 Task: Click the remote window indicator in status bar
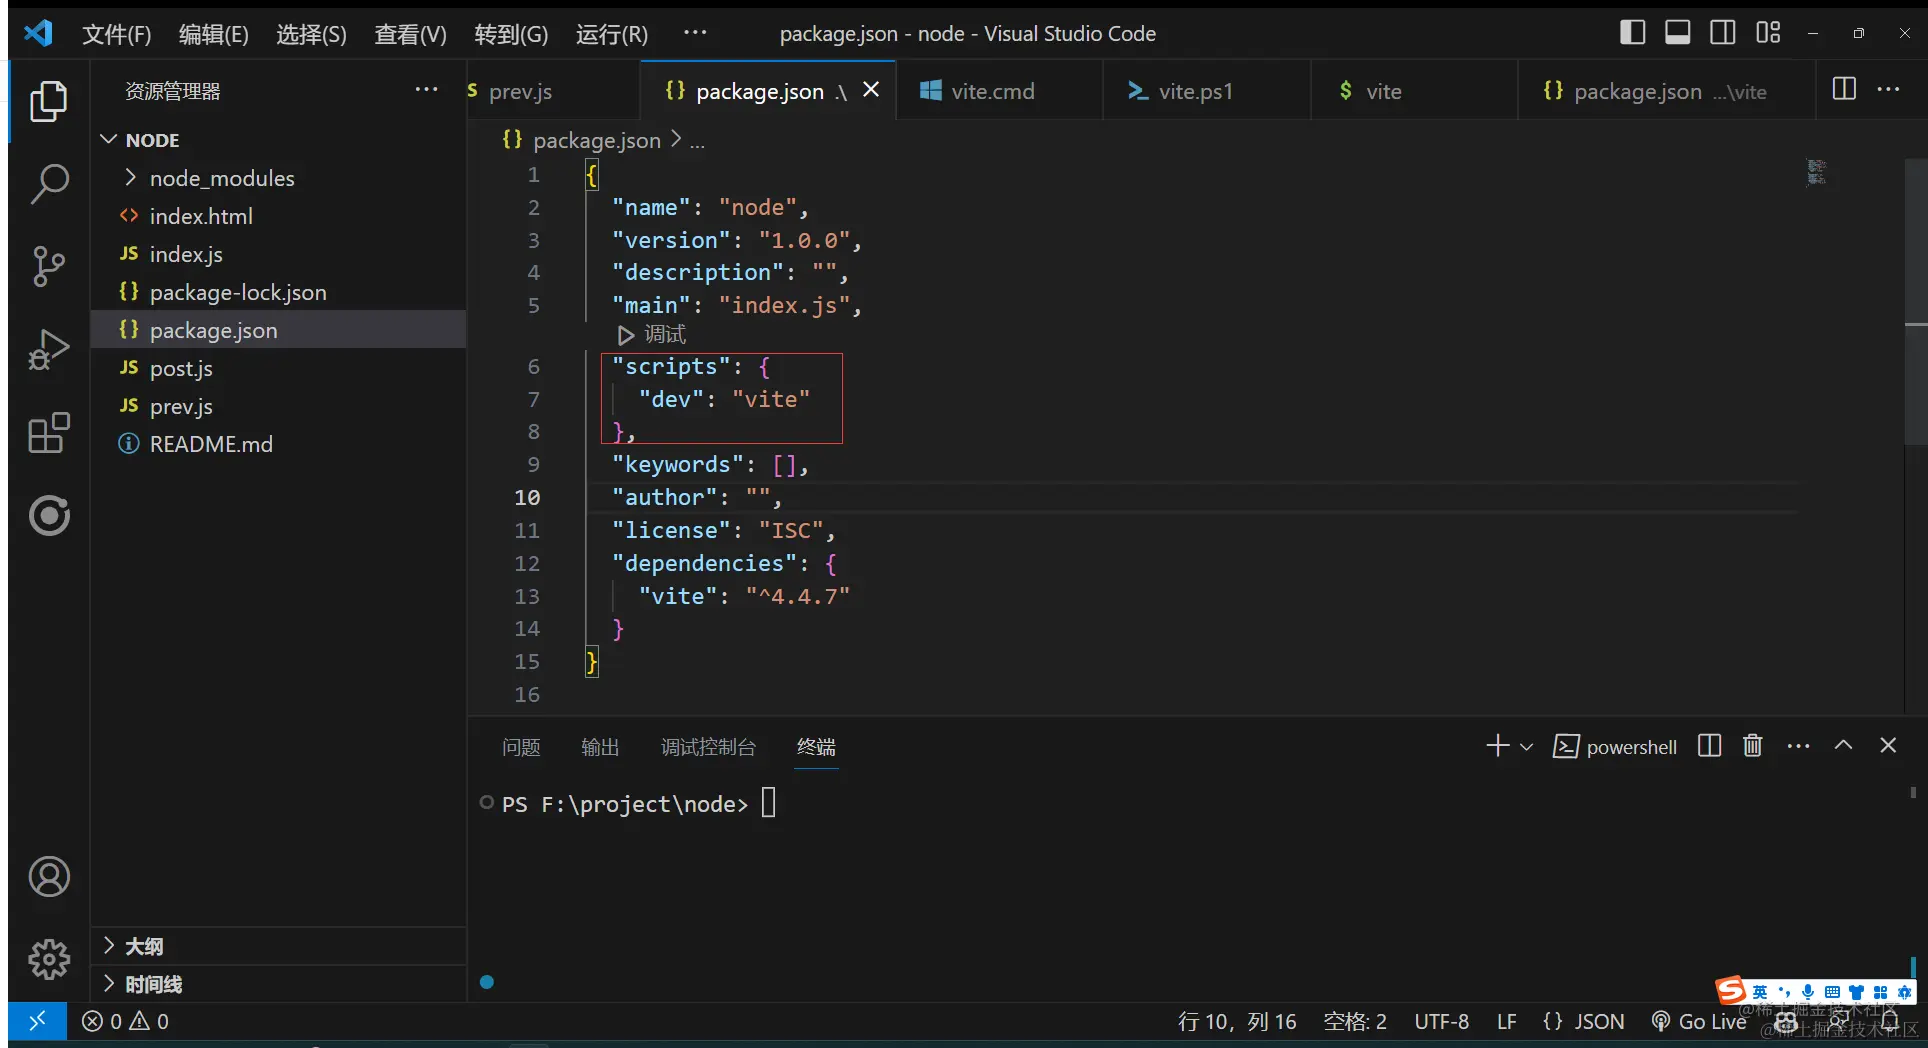[x=37, y=1021]
